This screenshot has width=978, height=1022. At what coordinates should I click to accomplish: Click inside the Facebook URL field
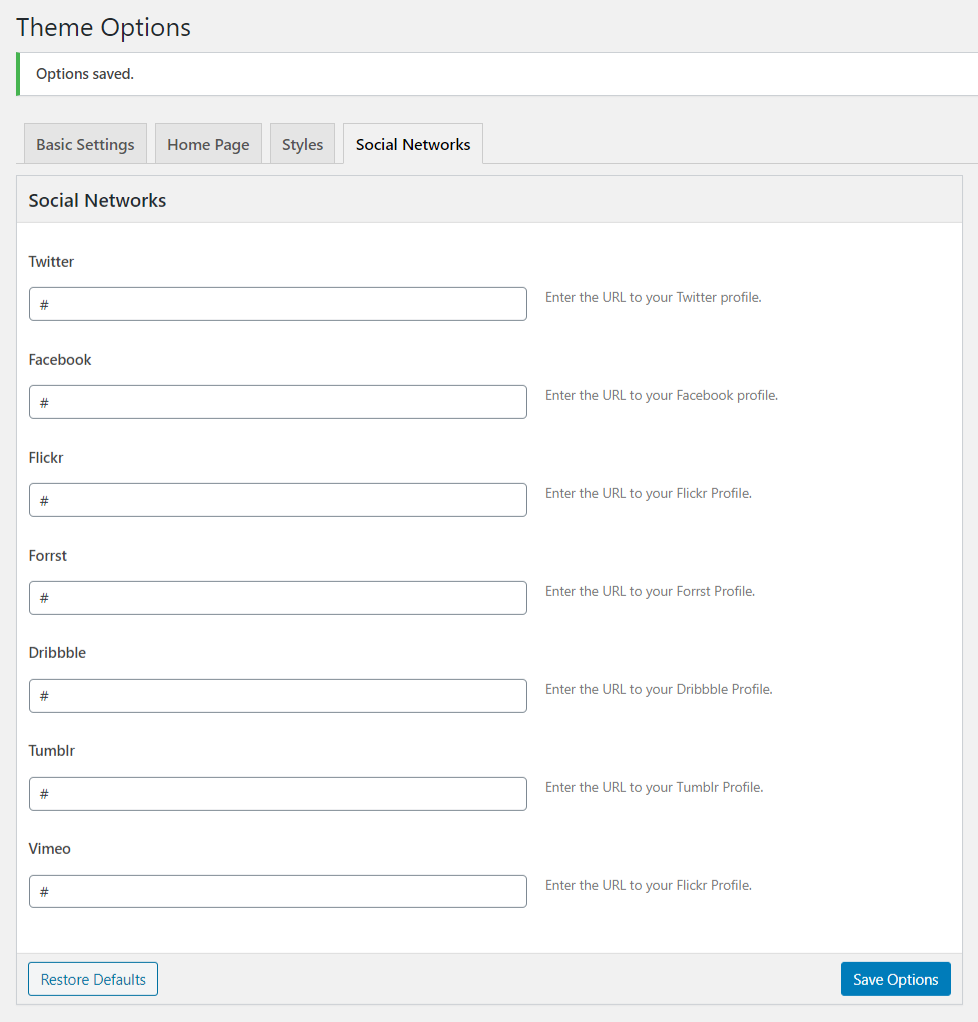click(x=278, y=402)
